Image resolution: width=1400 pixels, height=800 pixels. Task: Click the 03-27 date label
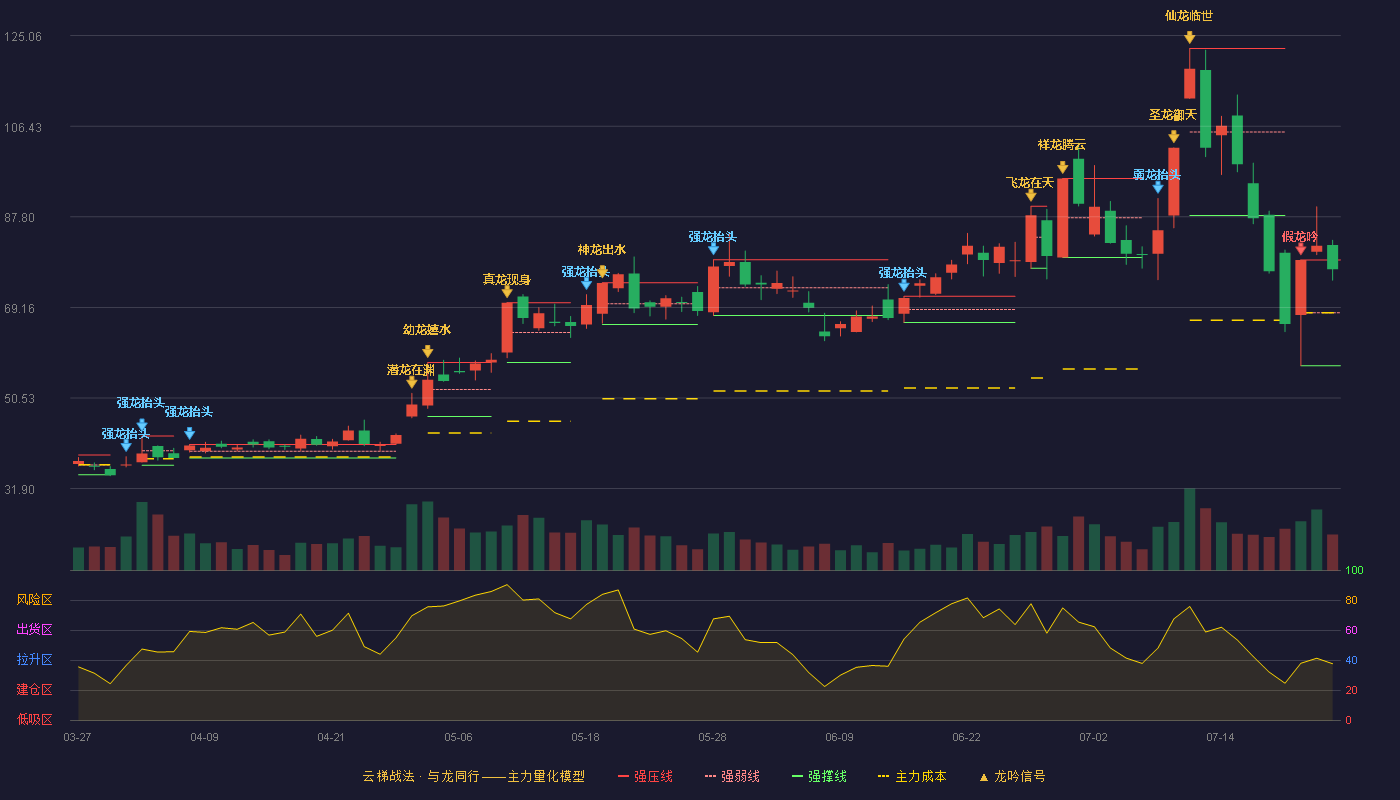click(x=77, y=737)
